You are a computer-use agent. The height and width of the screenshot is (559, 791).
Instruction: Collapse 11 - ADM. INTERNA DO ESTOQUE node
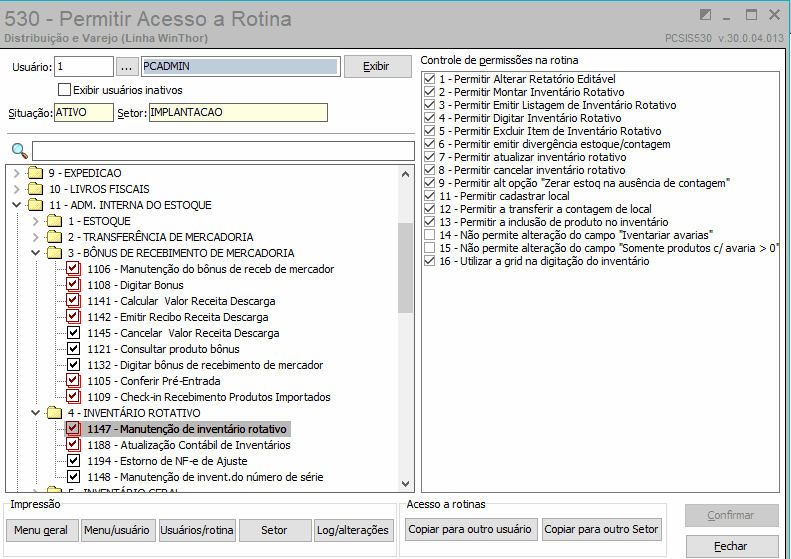pos(17,205)
